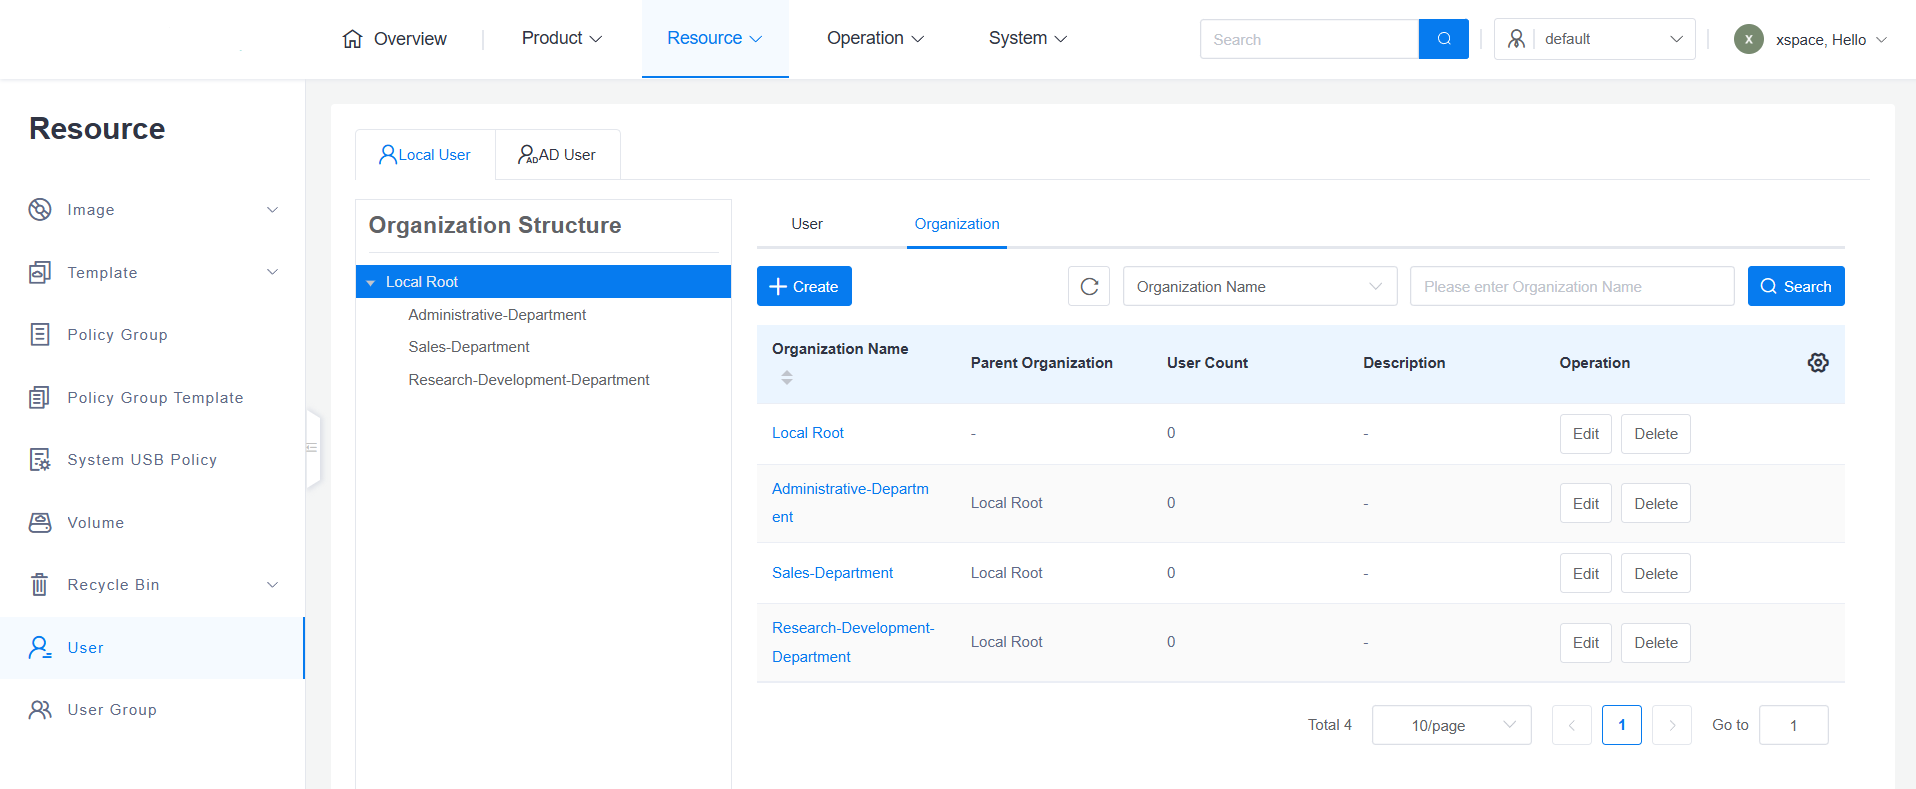The image size is (1916, 789).
Task: Delete the Sales-Department organization
Action: (1655, 574)
